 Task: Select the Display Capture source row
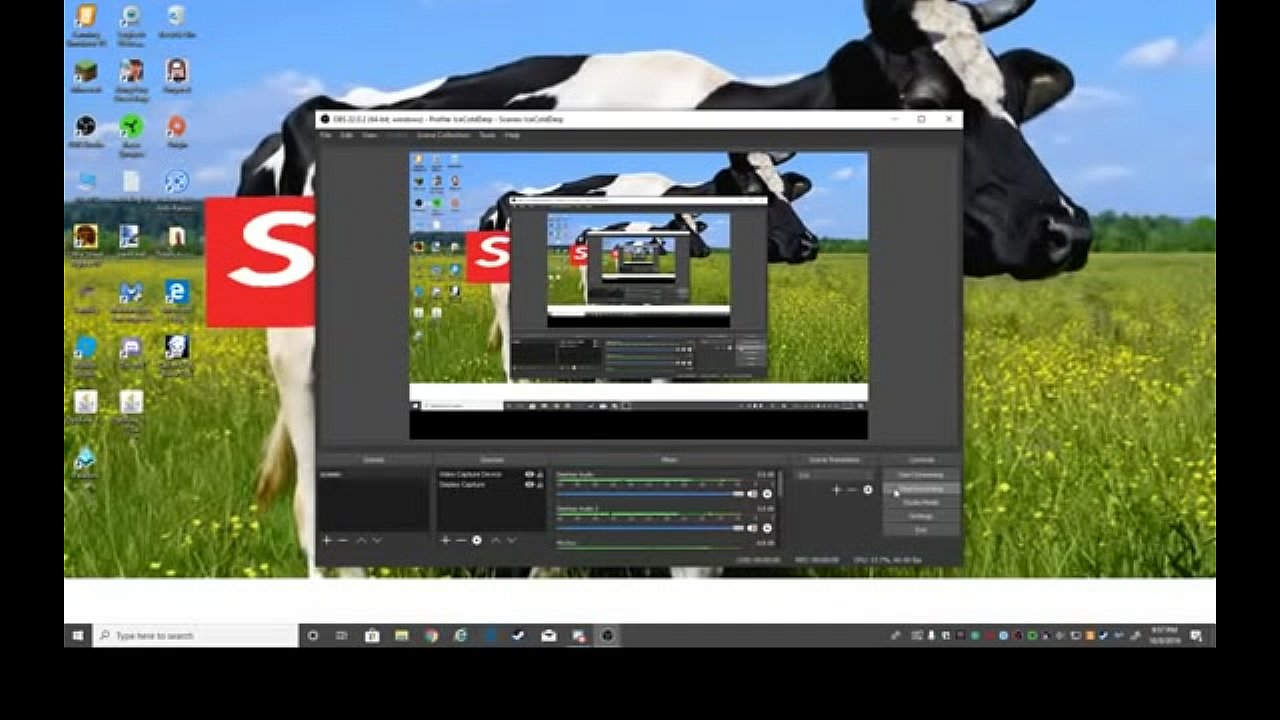491,485
